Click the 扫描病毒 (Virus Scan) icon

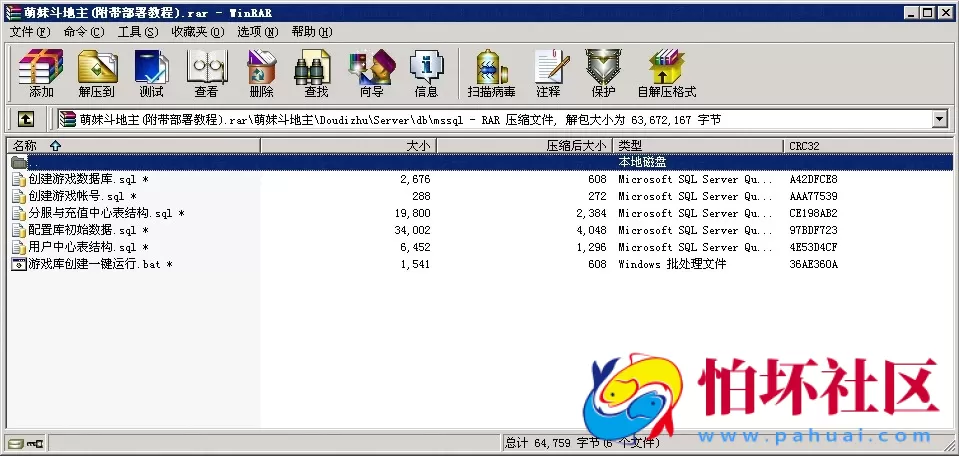(491, 73)
